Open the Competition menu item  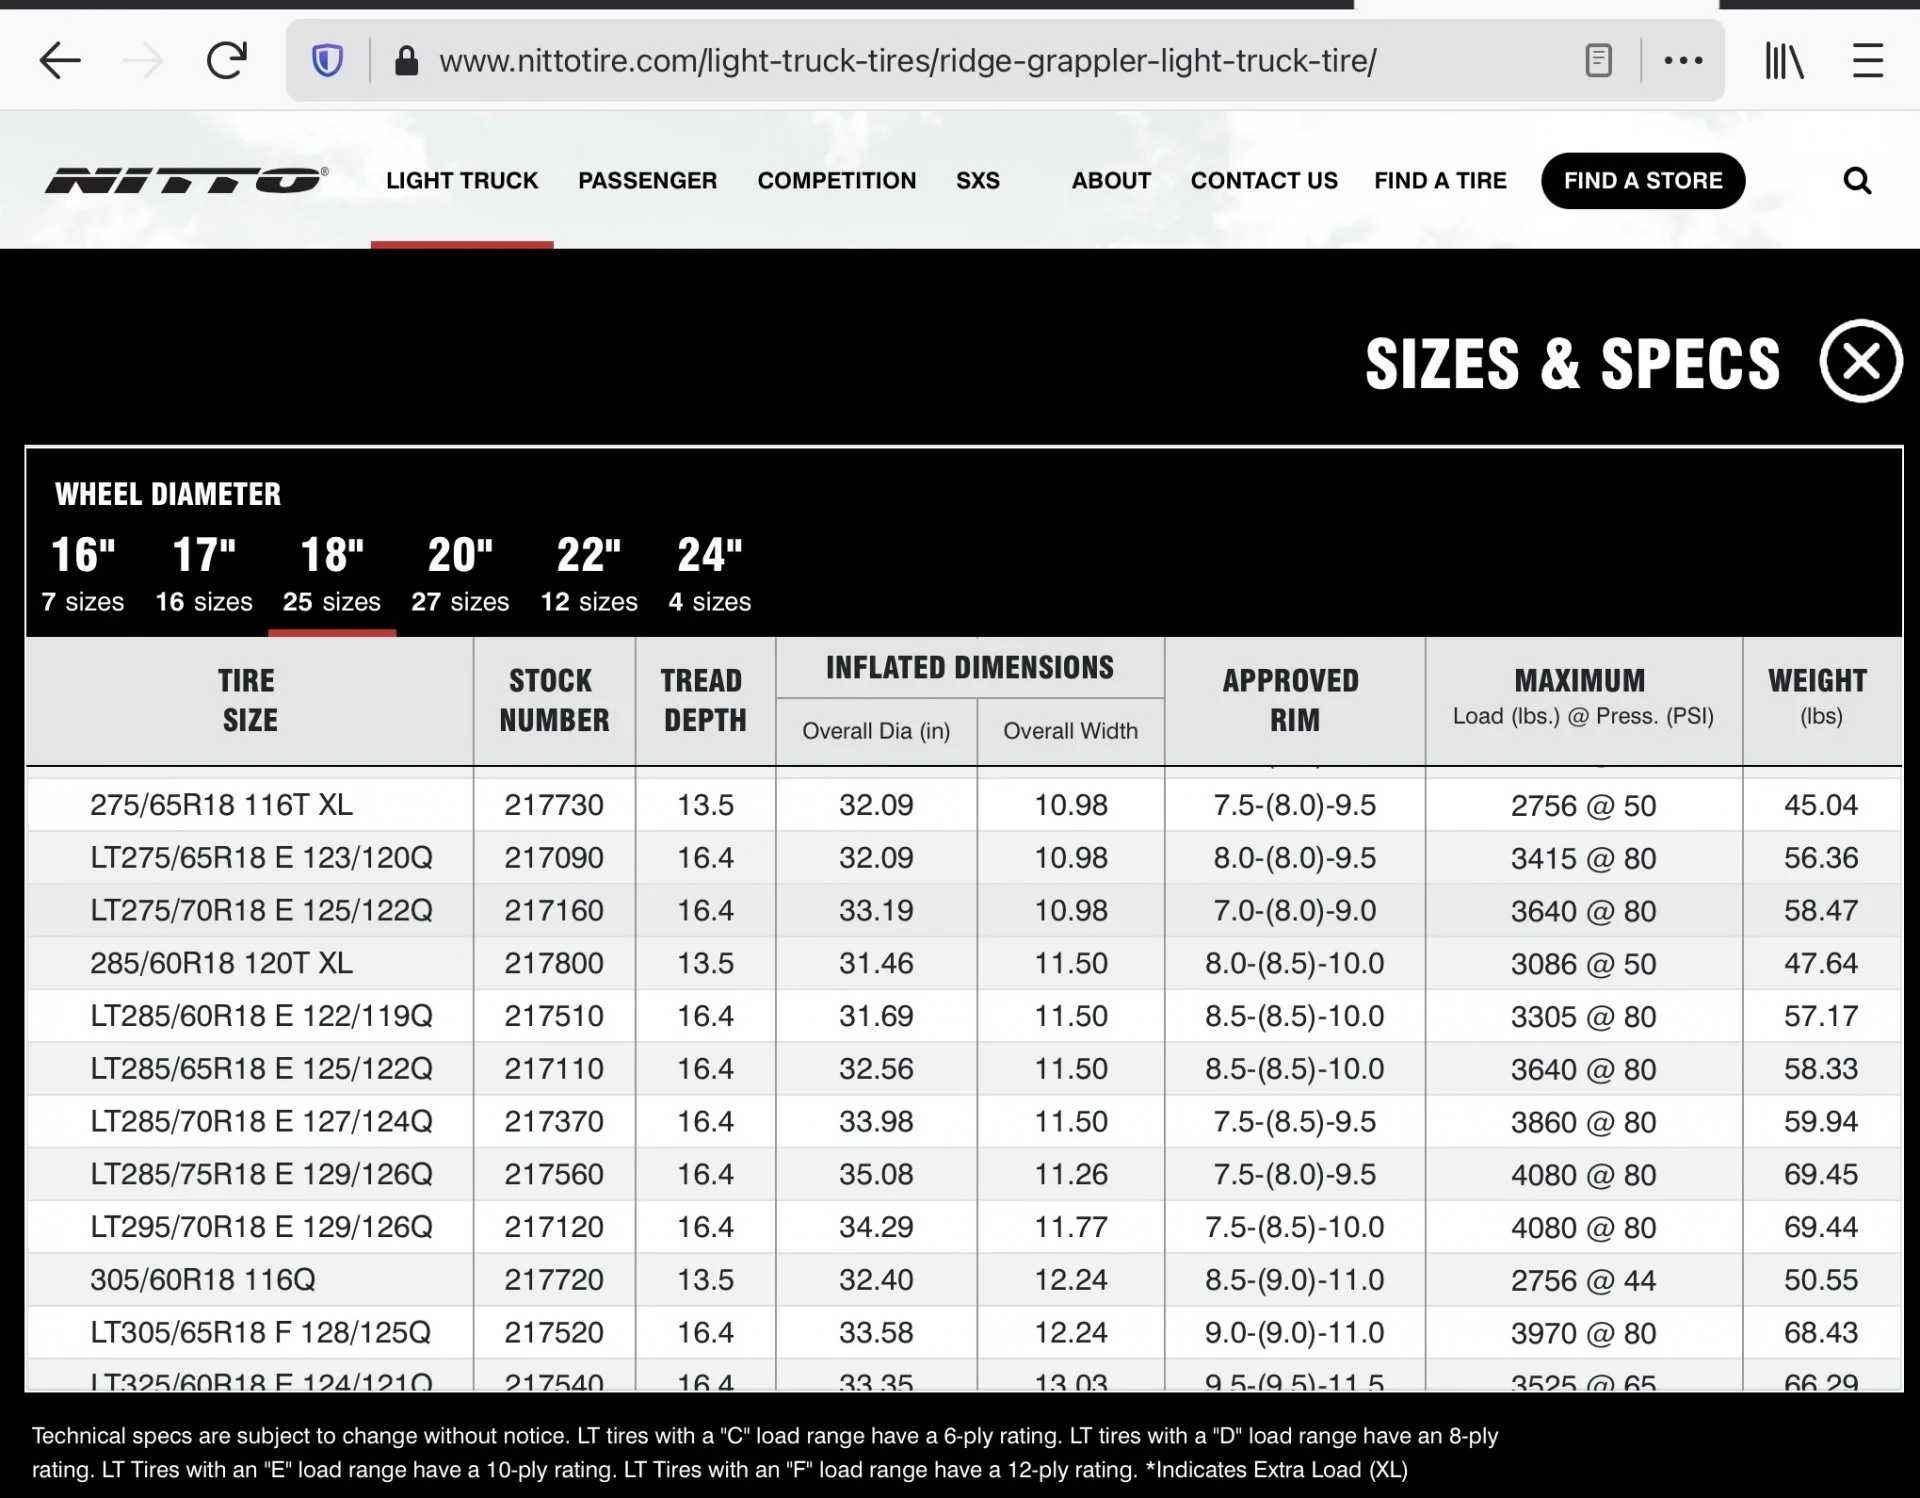(836, 181)
